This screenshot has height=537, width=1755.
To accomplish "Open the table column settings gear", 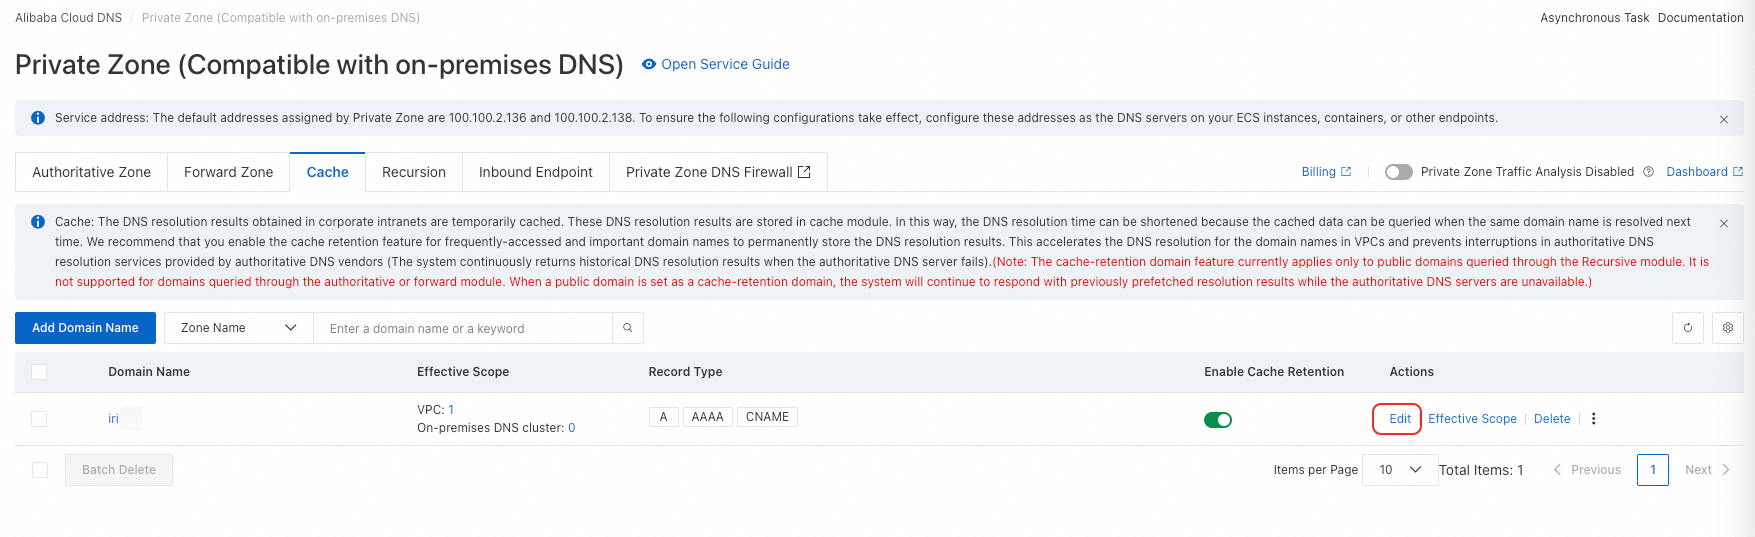I will click(x=1728, y=328).
